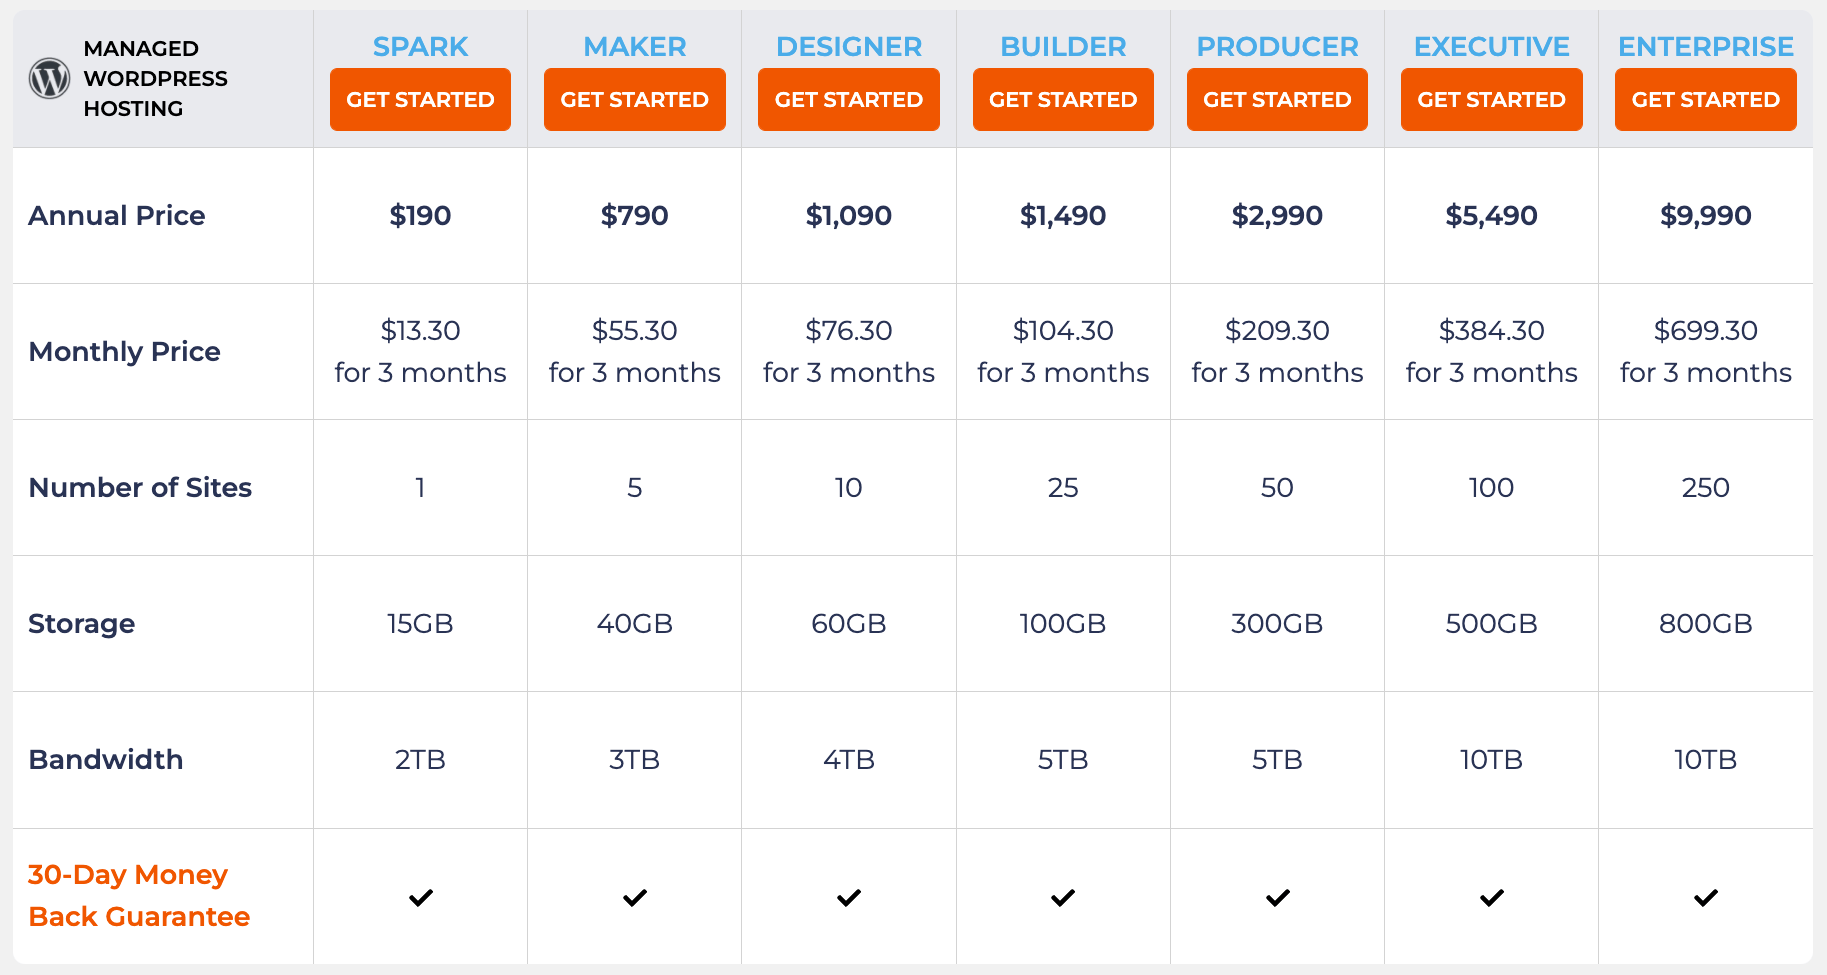1827x975 pixels.
Task: Choose Get Started under Designer
Action: pos(849,100)
